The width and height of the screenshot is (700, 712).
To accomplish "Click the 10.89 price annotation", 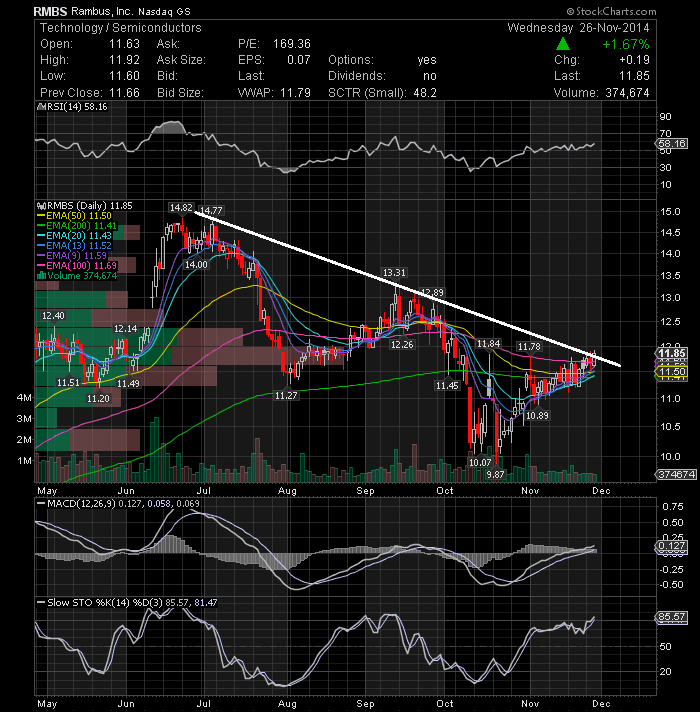I will tap(537, 415).
